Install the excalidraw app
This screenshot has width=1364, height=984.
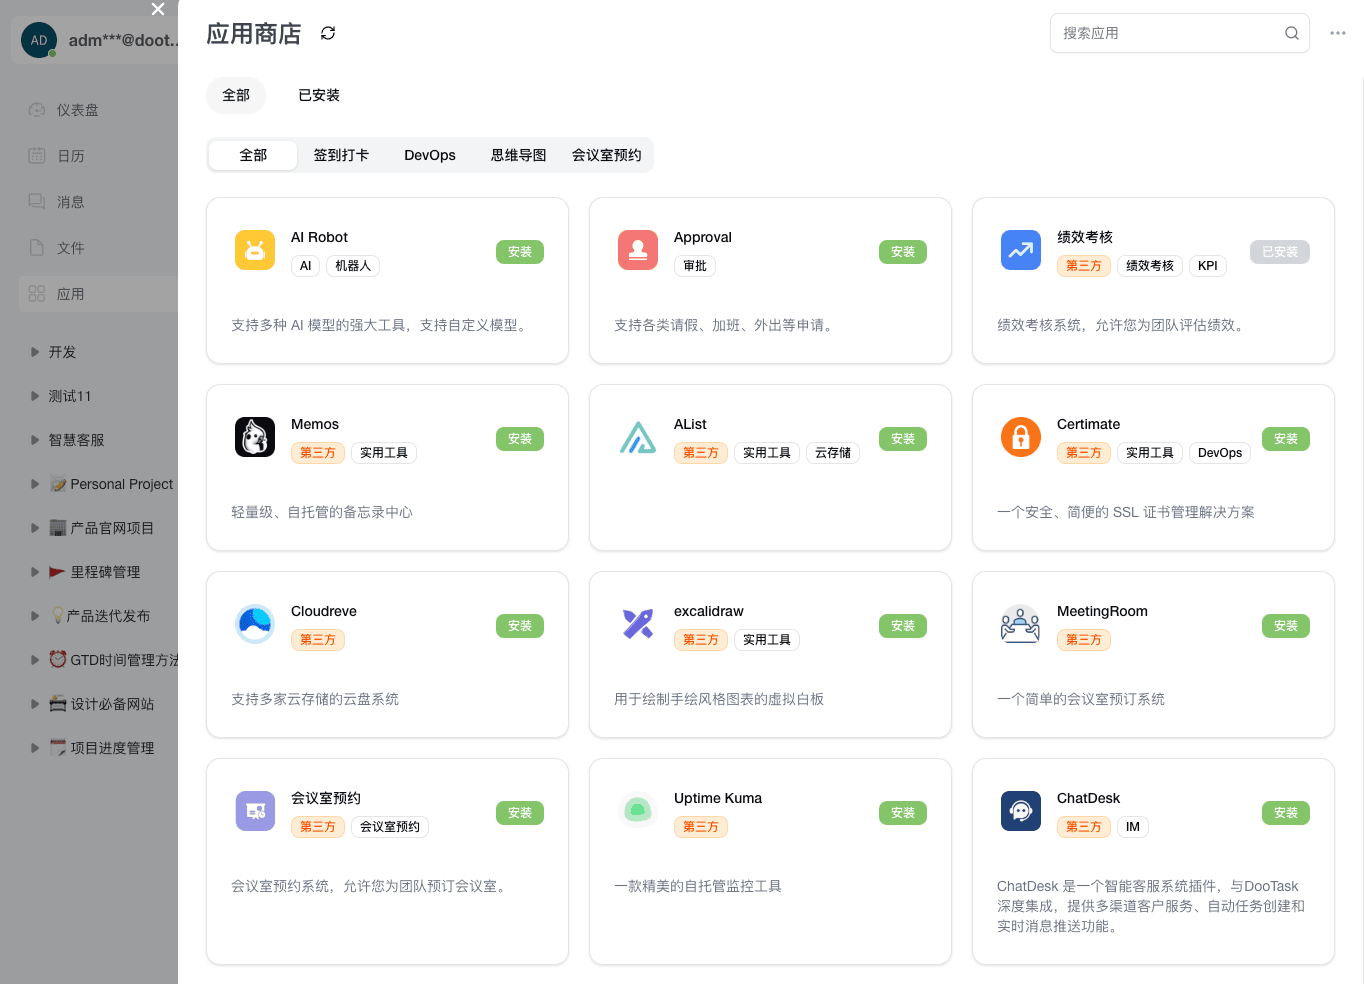click(x=903, y=626)
